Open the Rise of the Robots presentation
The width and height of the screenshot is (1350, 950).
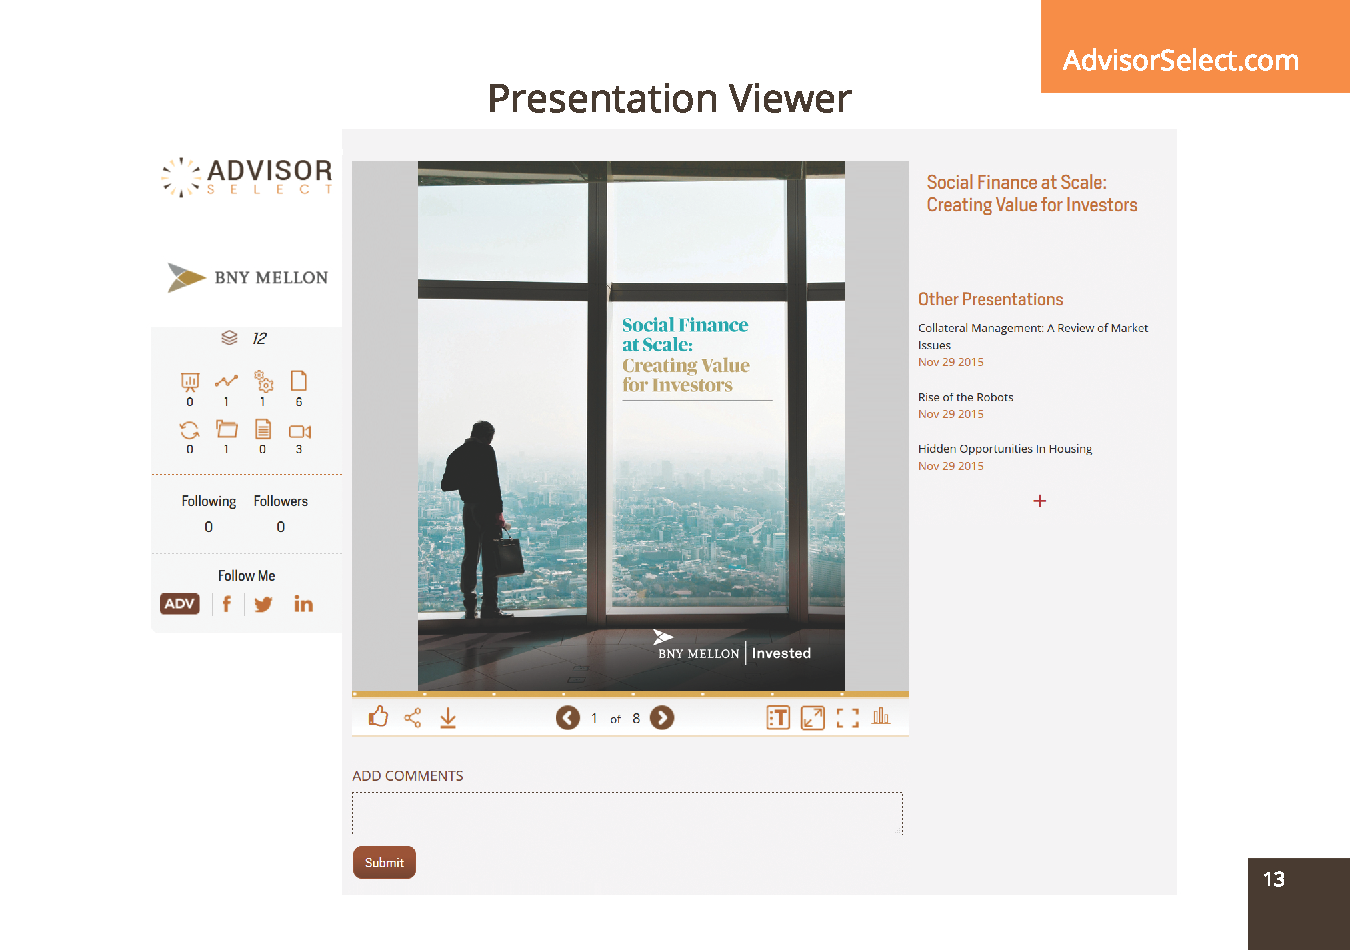[x=965, y=397]
